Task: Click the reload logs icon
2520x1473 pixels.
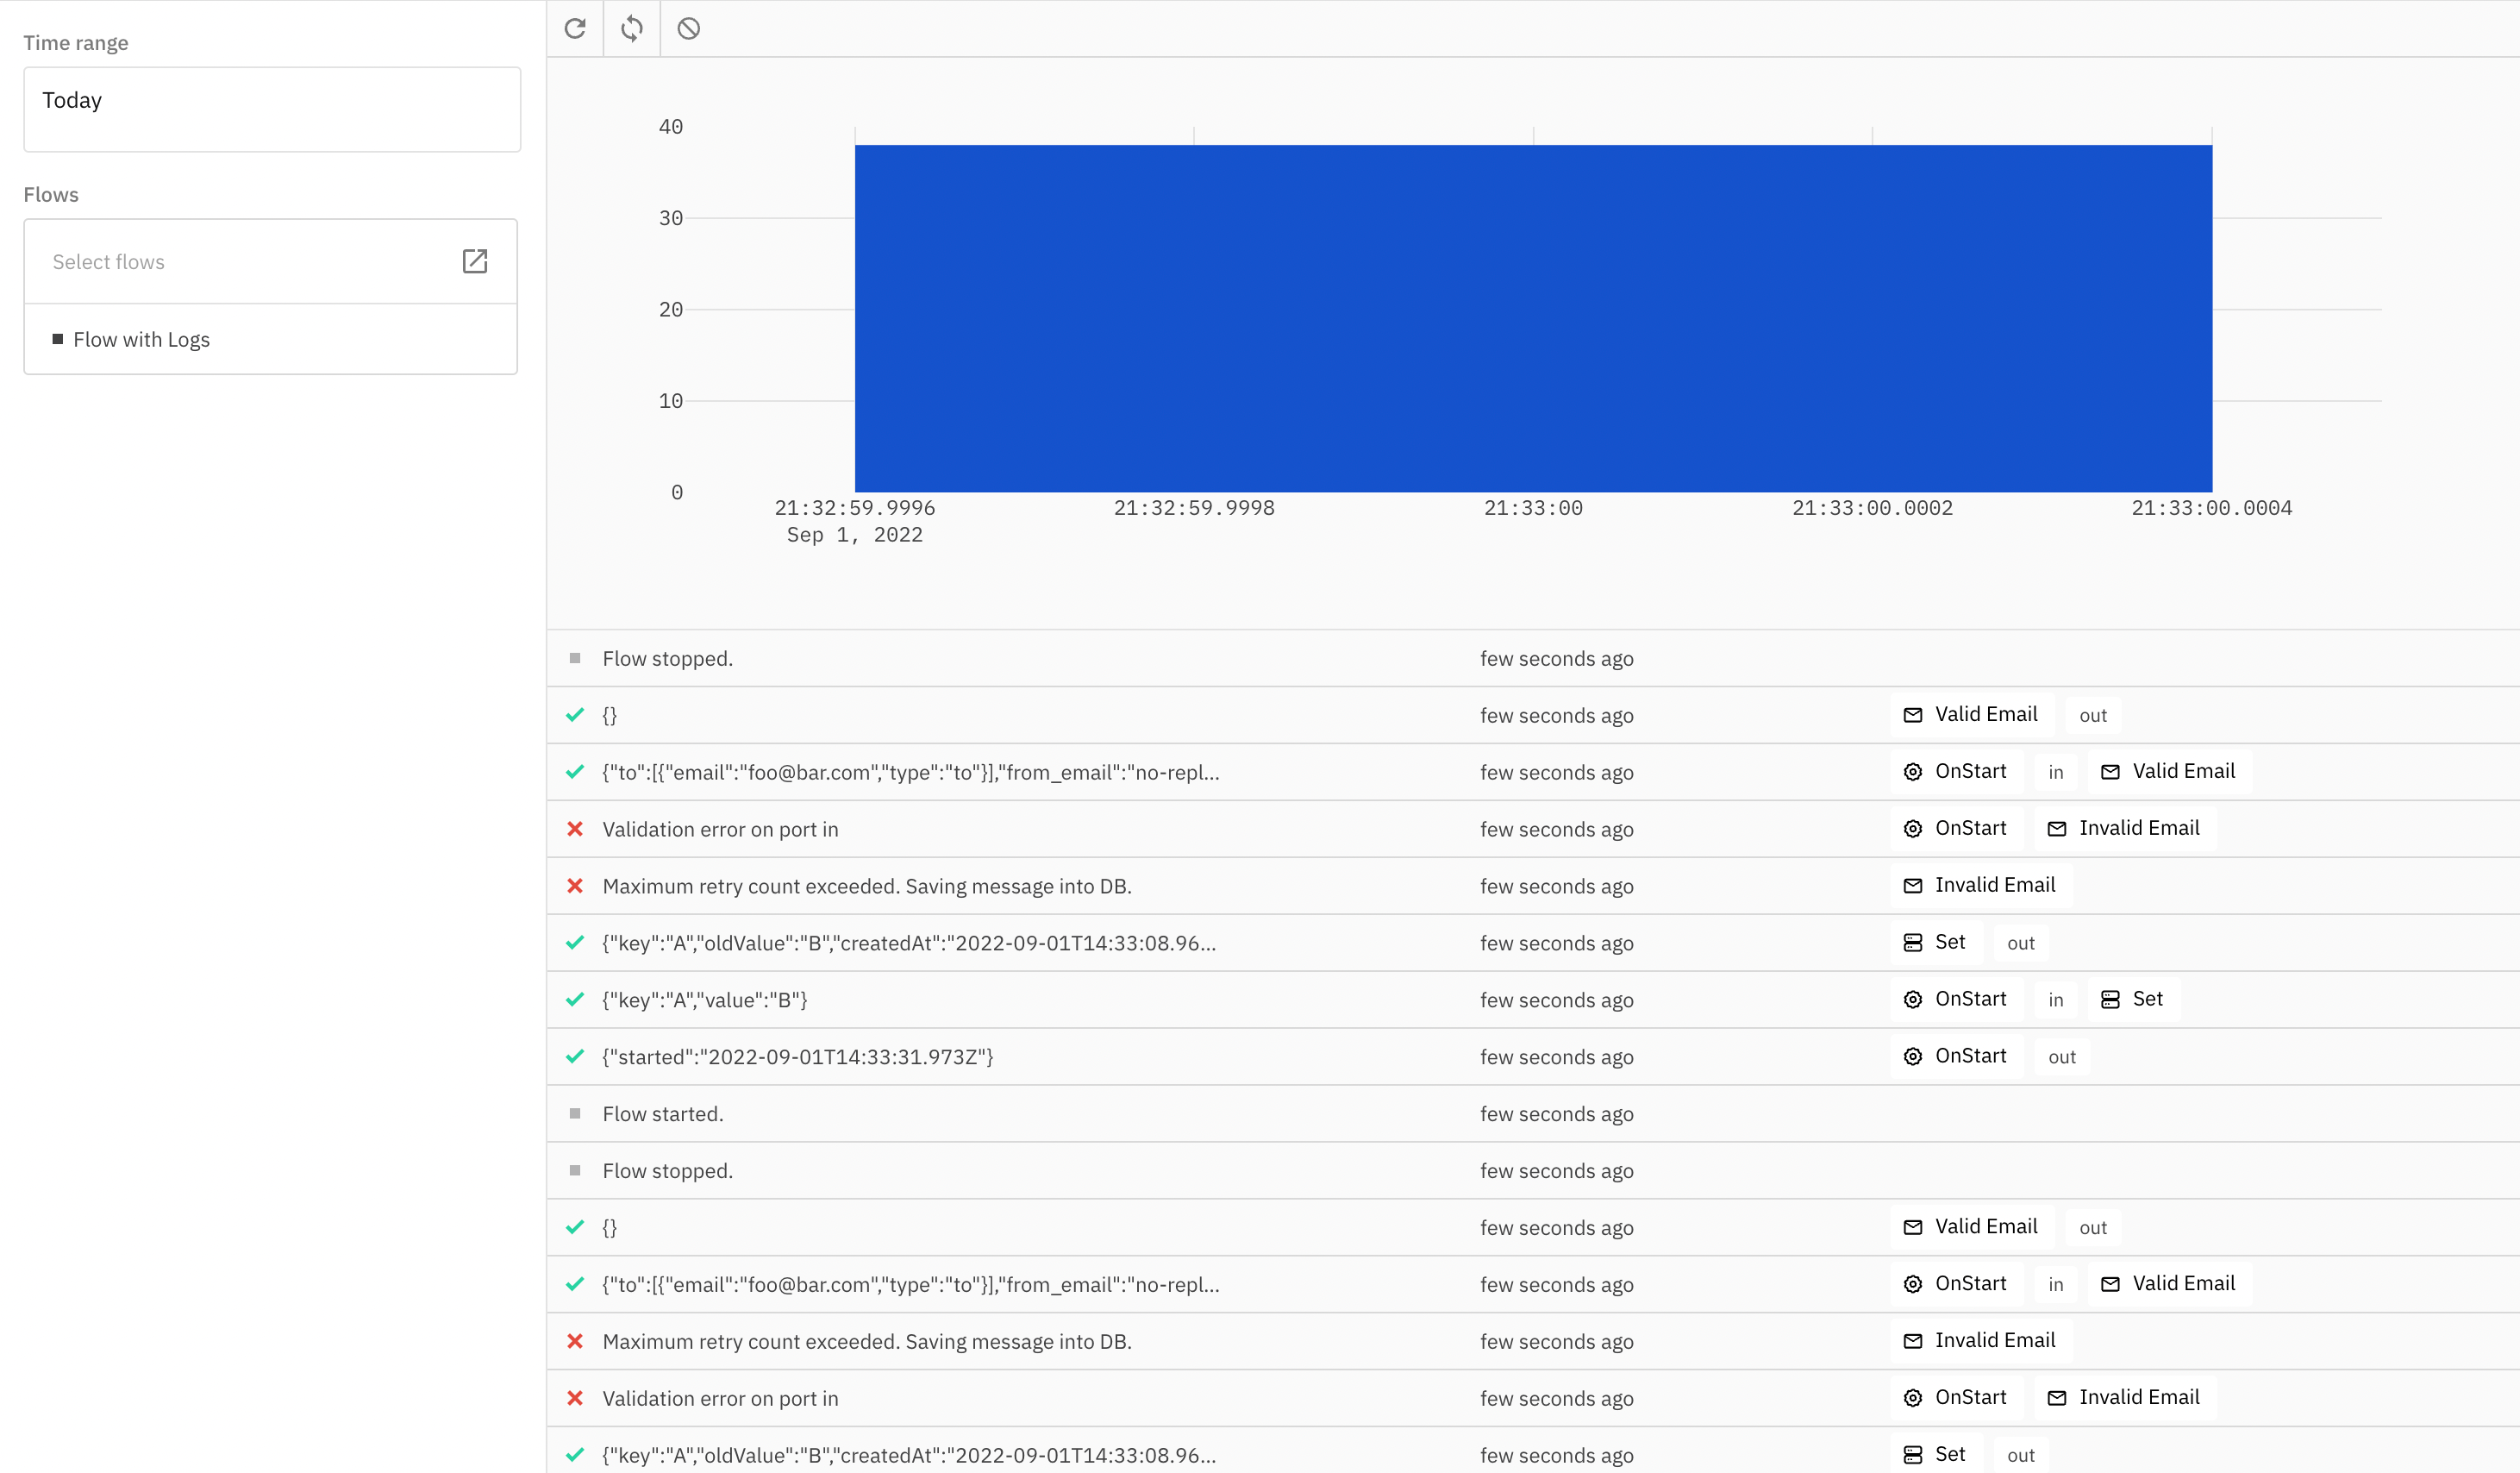Action: [575, 28]
